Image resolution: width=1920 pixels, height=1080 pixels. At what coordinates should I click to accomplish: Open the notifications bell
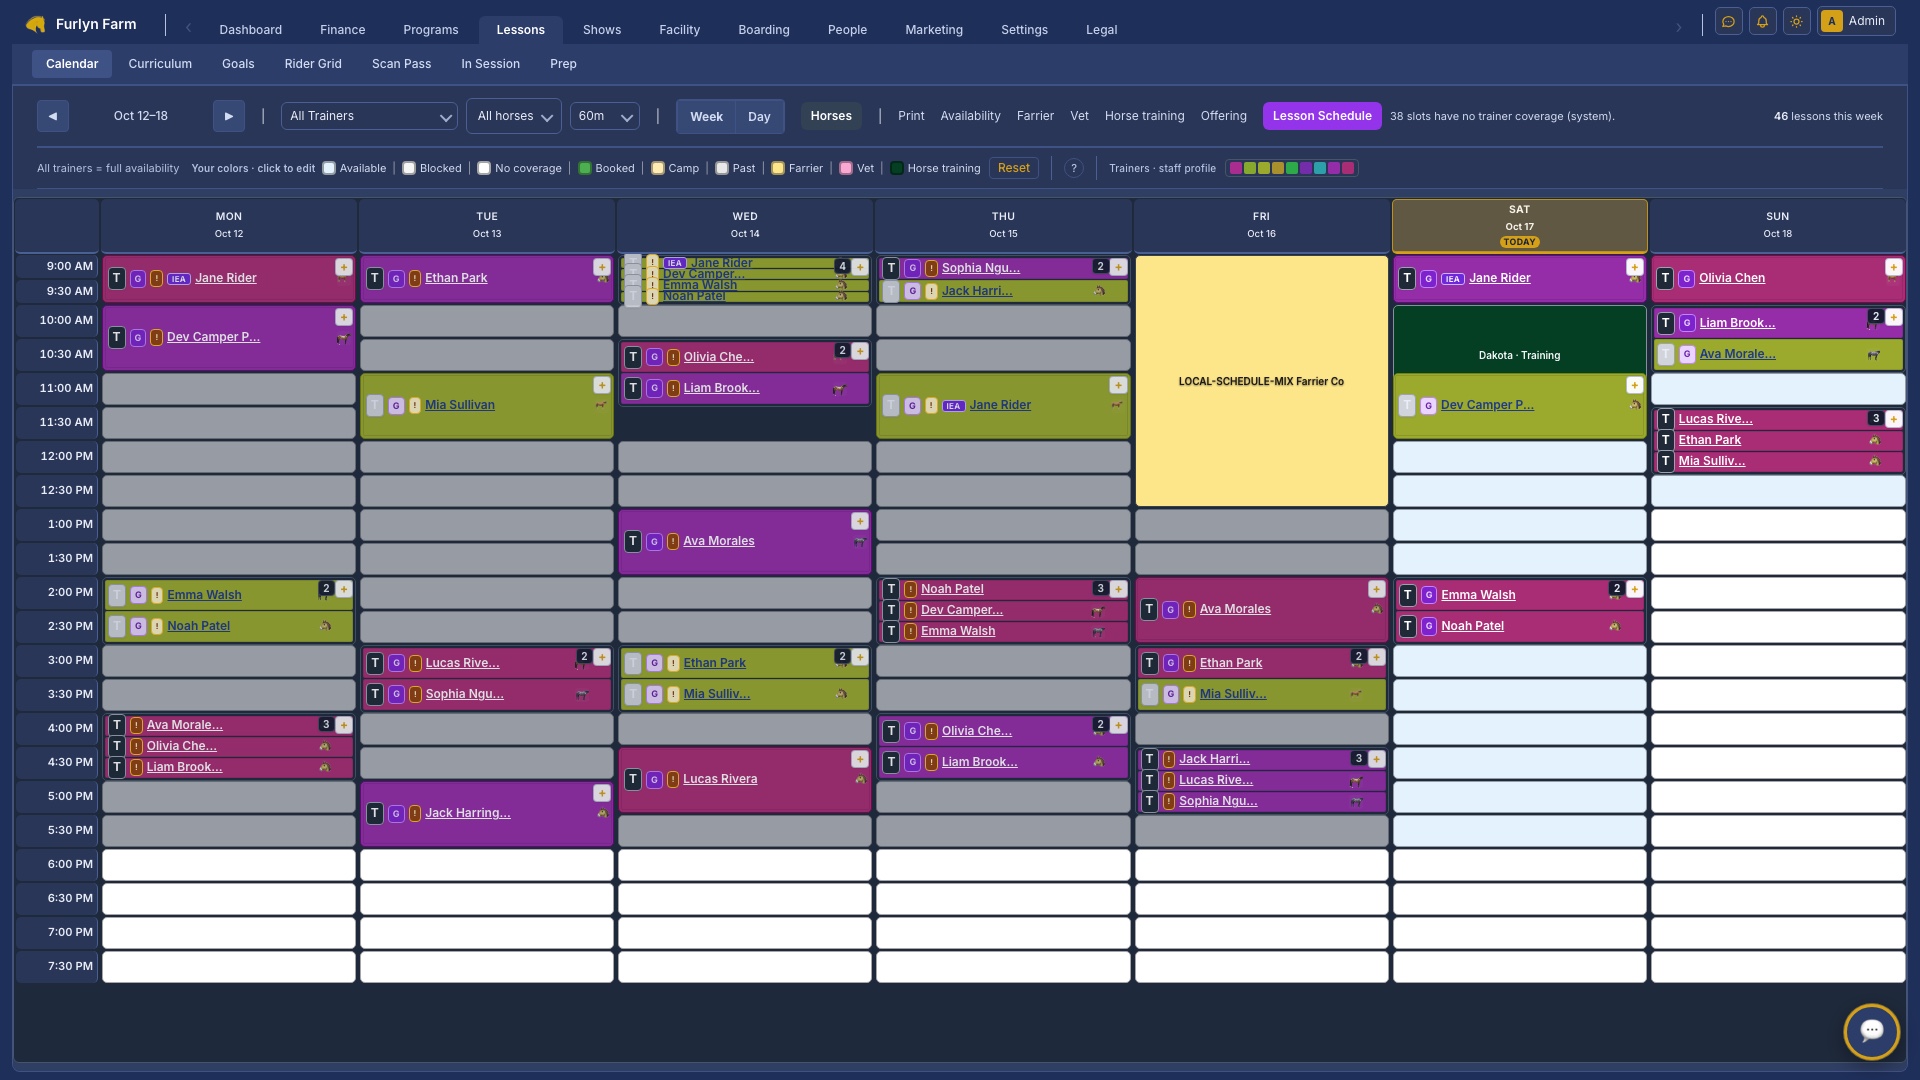click(x=1762, y=21)
